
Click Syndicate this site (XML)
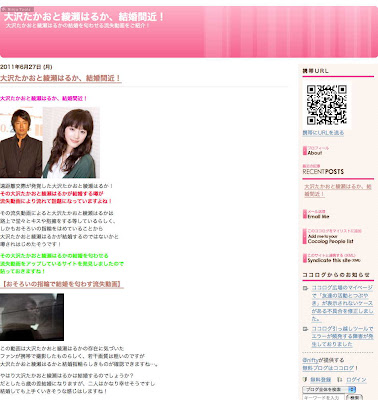click(x=334, y=260)
